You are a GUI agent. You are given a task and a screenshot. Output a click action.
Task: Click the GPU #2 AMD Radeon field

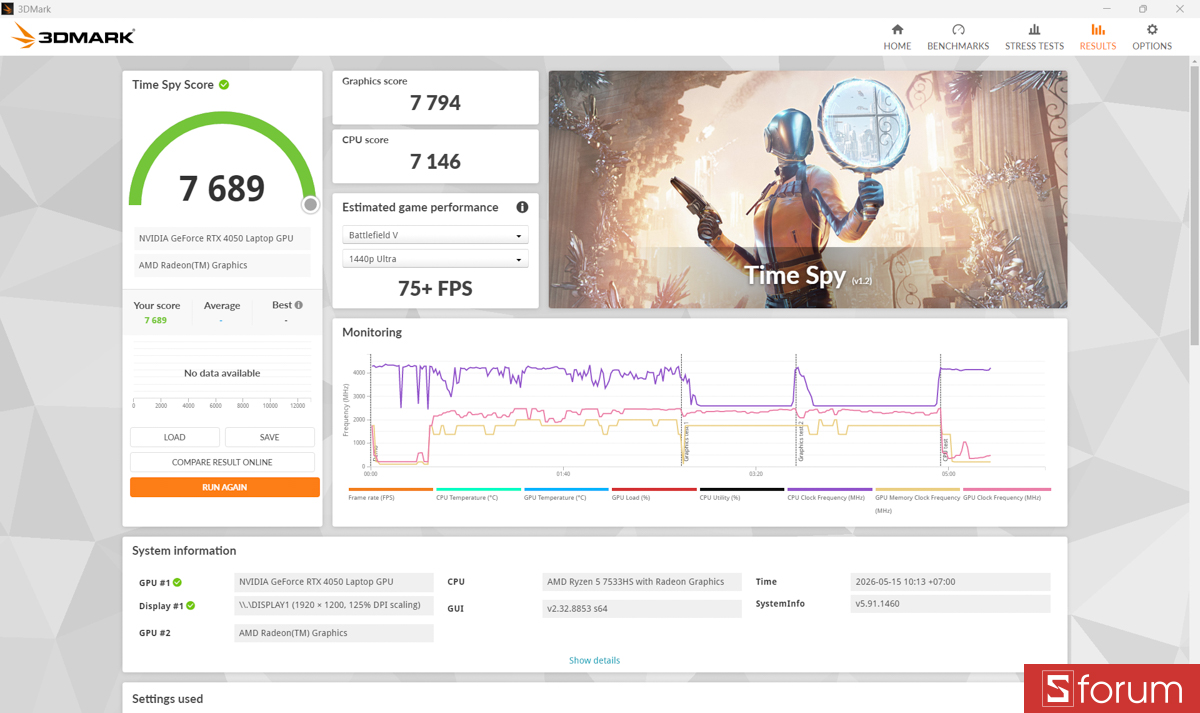click(334, 633)
